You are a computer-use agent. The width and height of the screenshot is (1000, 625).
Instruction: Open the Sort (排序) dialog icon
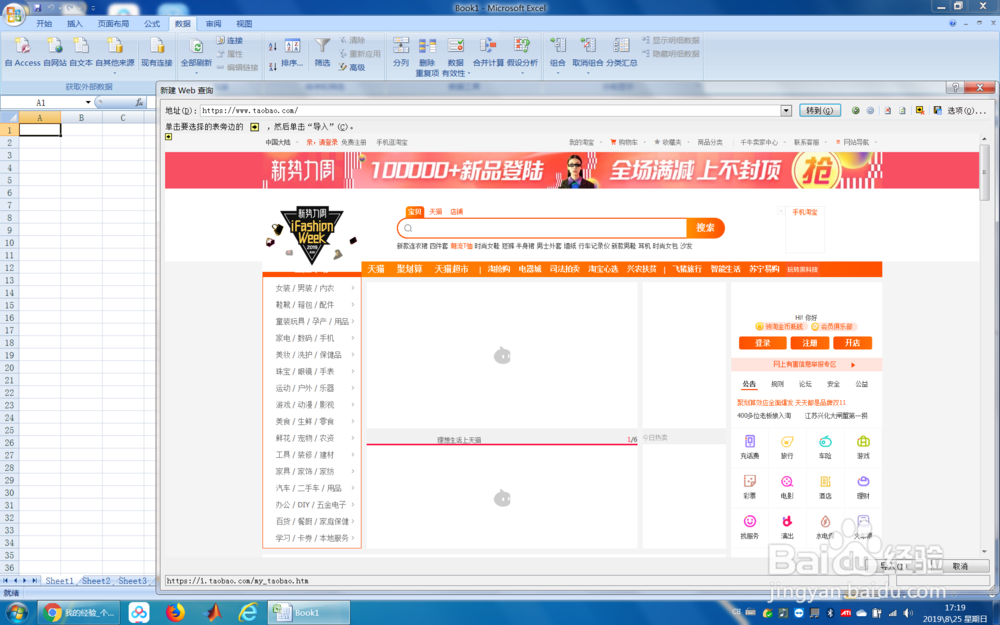(292, 46)
